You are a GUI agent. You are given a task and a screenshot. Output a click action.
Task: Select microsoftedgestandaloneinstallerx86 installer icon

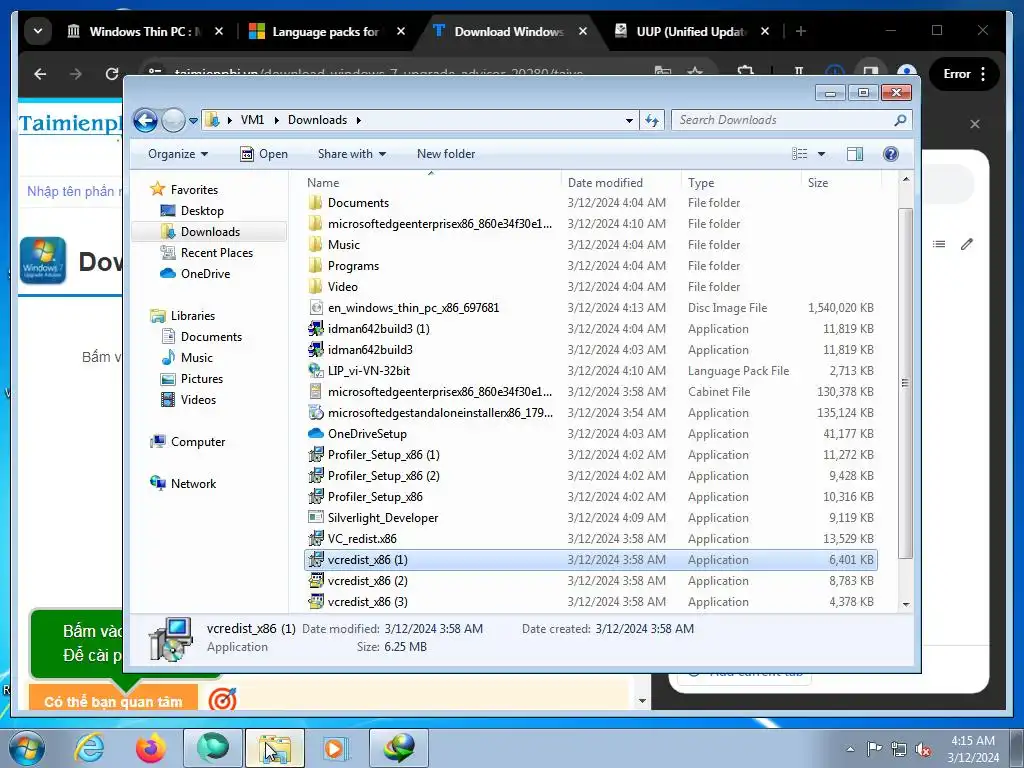click(x=315, y=413)
